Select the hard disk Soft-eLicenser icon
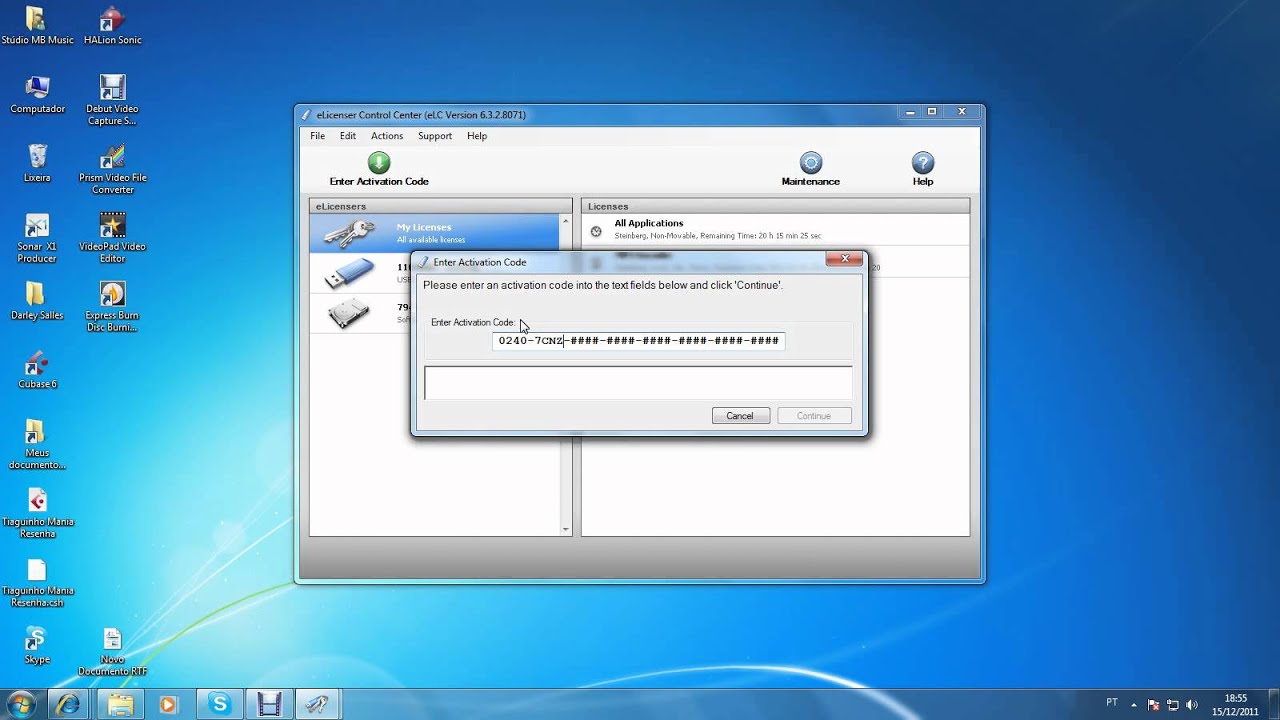 point(349,313)
